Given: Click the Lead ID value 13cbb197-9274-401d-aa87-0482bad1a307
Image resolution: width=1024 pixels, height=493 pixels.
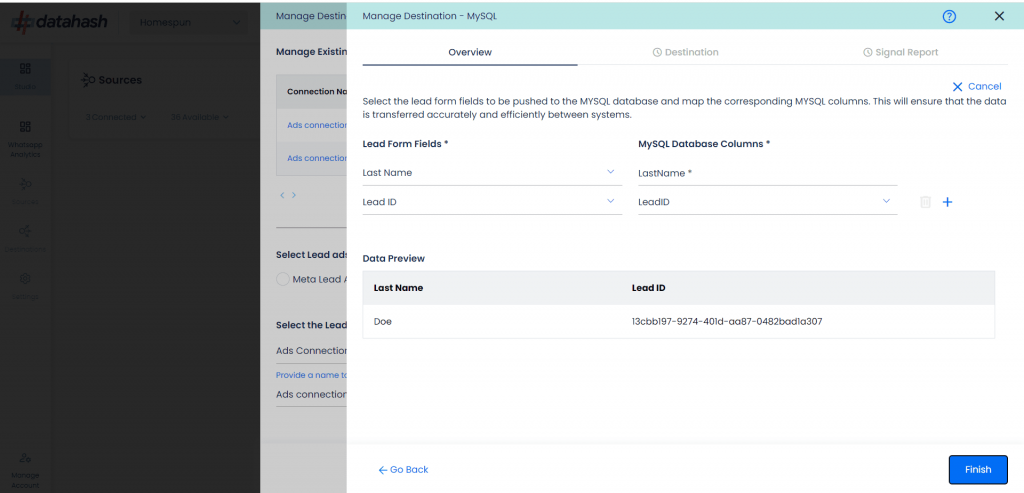Looking at the screenshot, I should tap(727, 321).
